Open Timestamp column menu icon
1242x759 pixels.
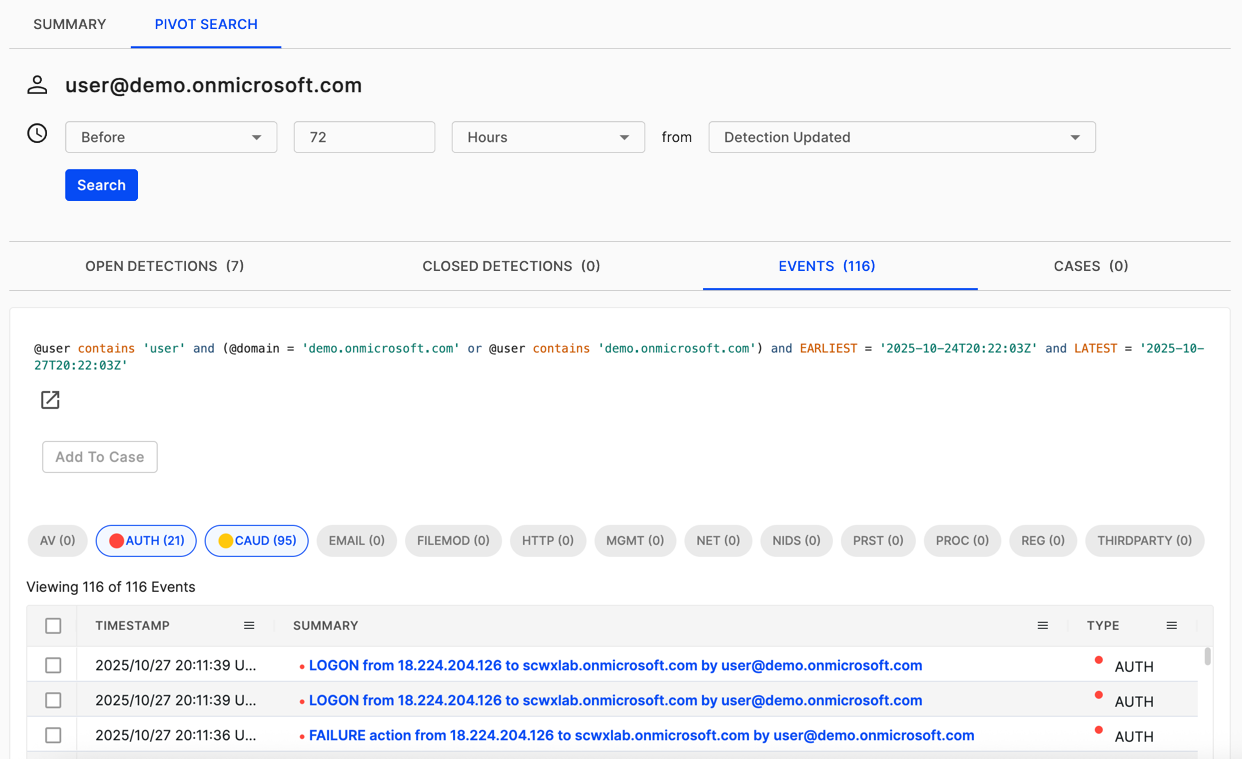click(249, 626)
